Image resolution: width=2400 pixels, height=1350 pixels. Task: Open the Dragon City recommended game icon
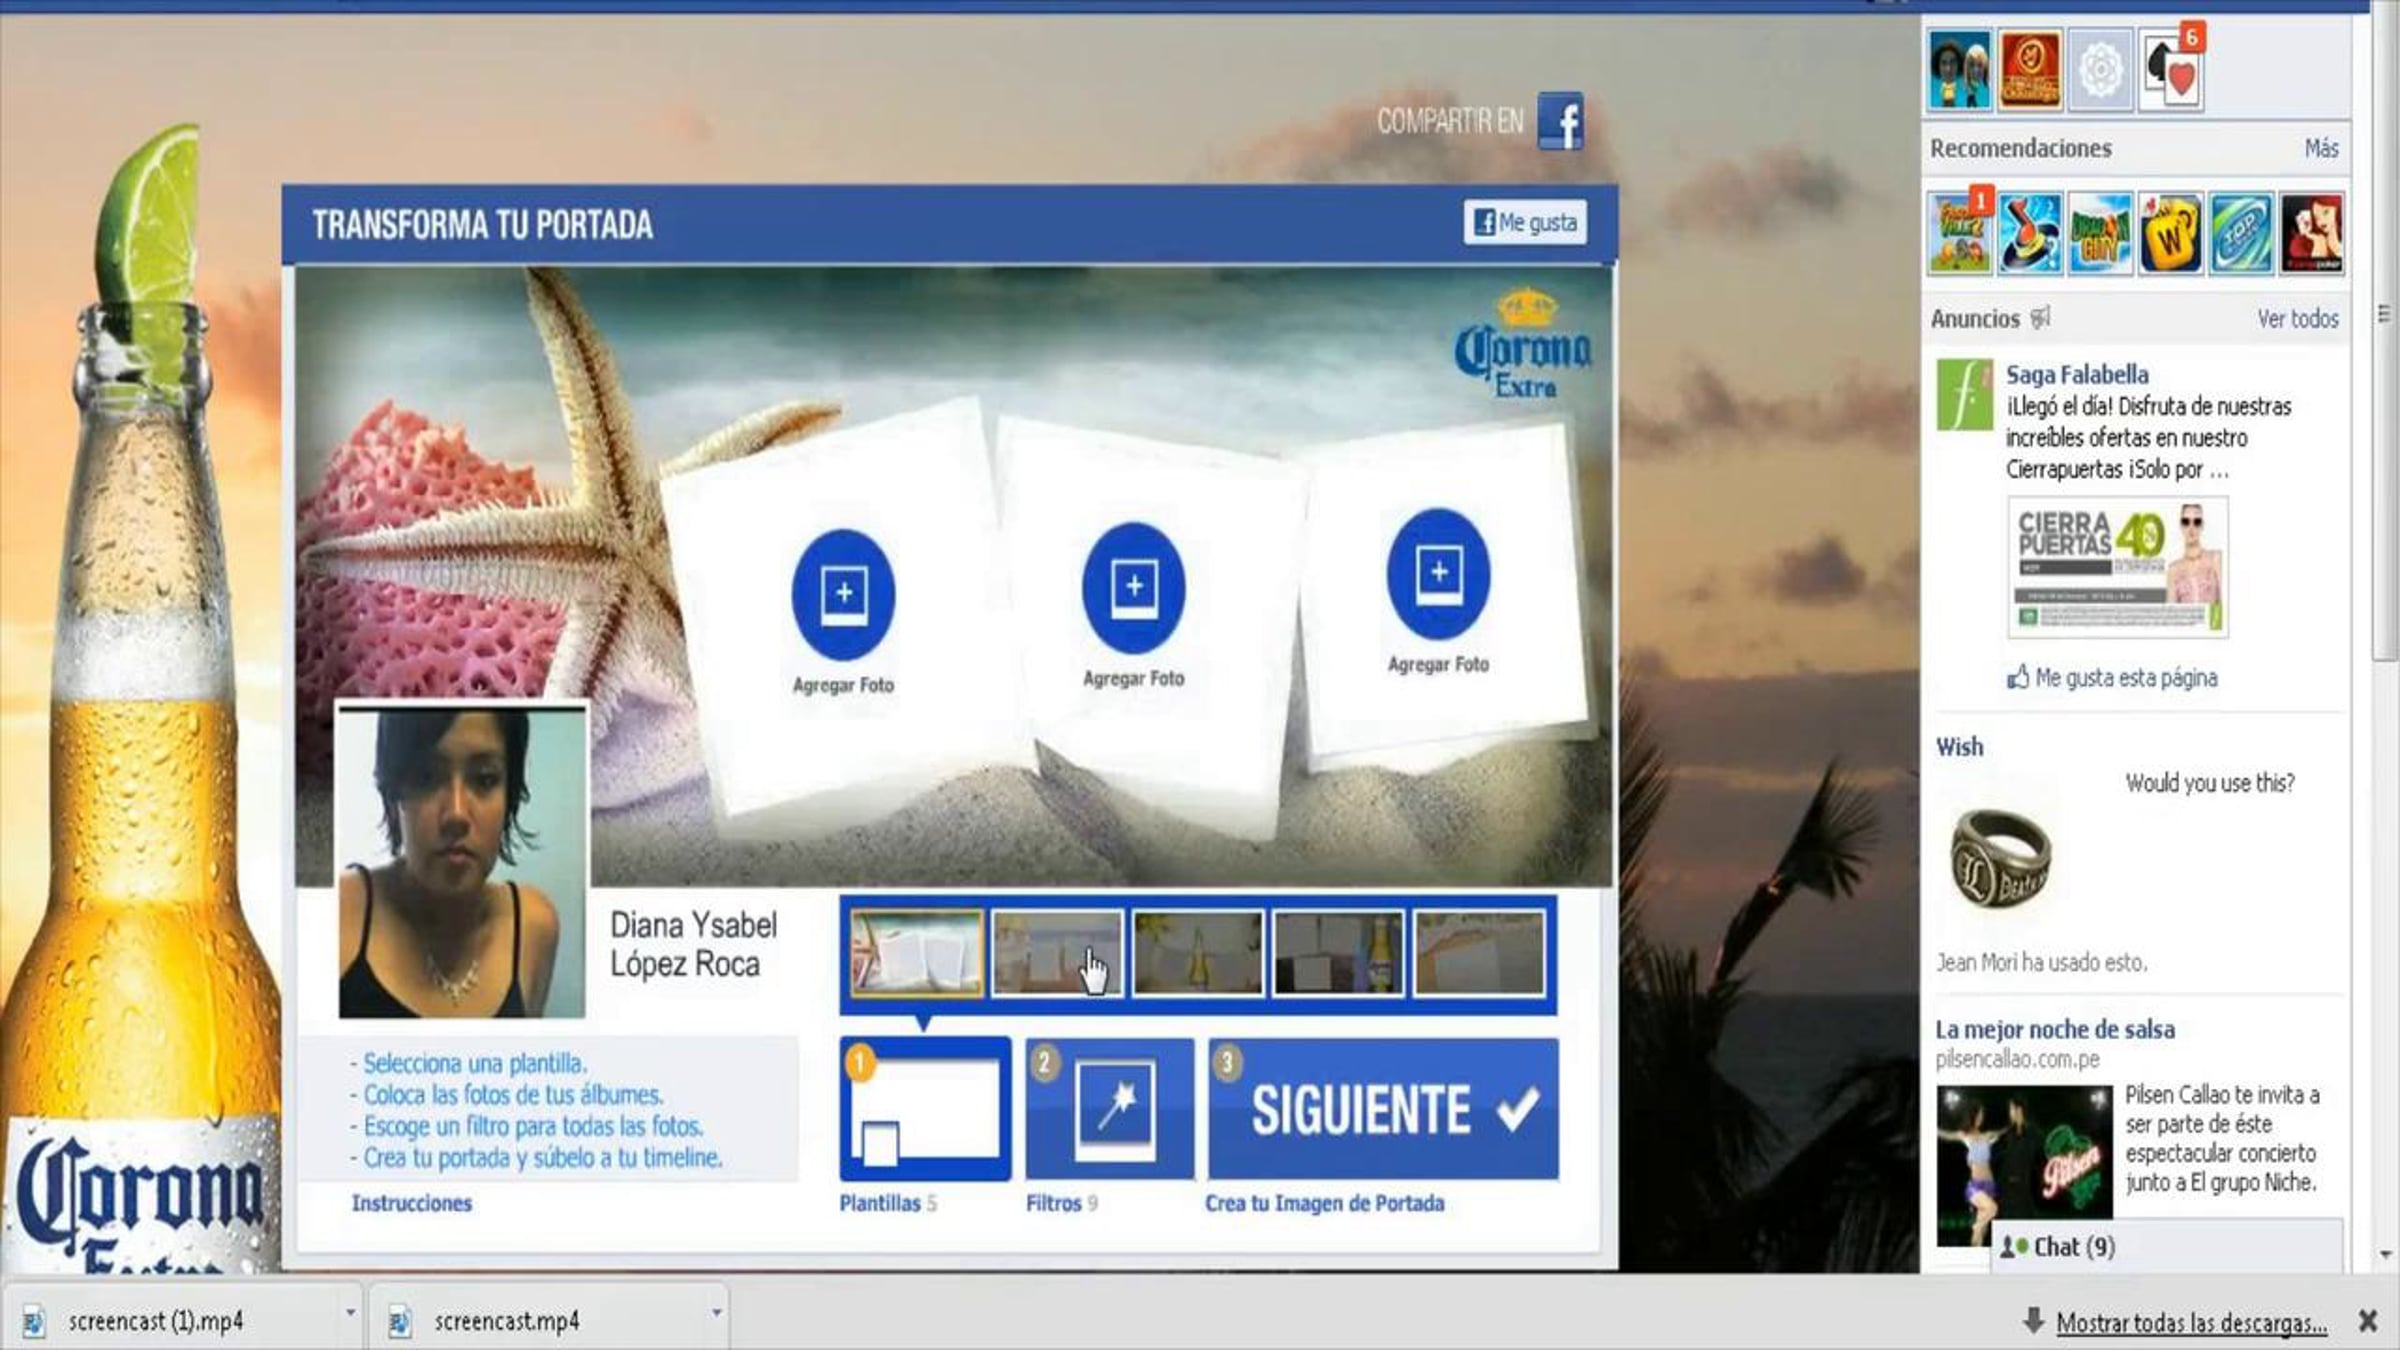pos(2099,234)
